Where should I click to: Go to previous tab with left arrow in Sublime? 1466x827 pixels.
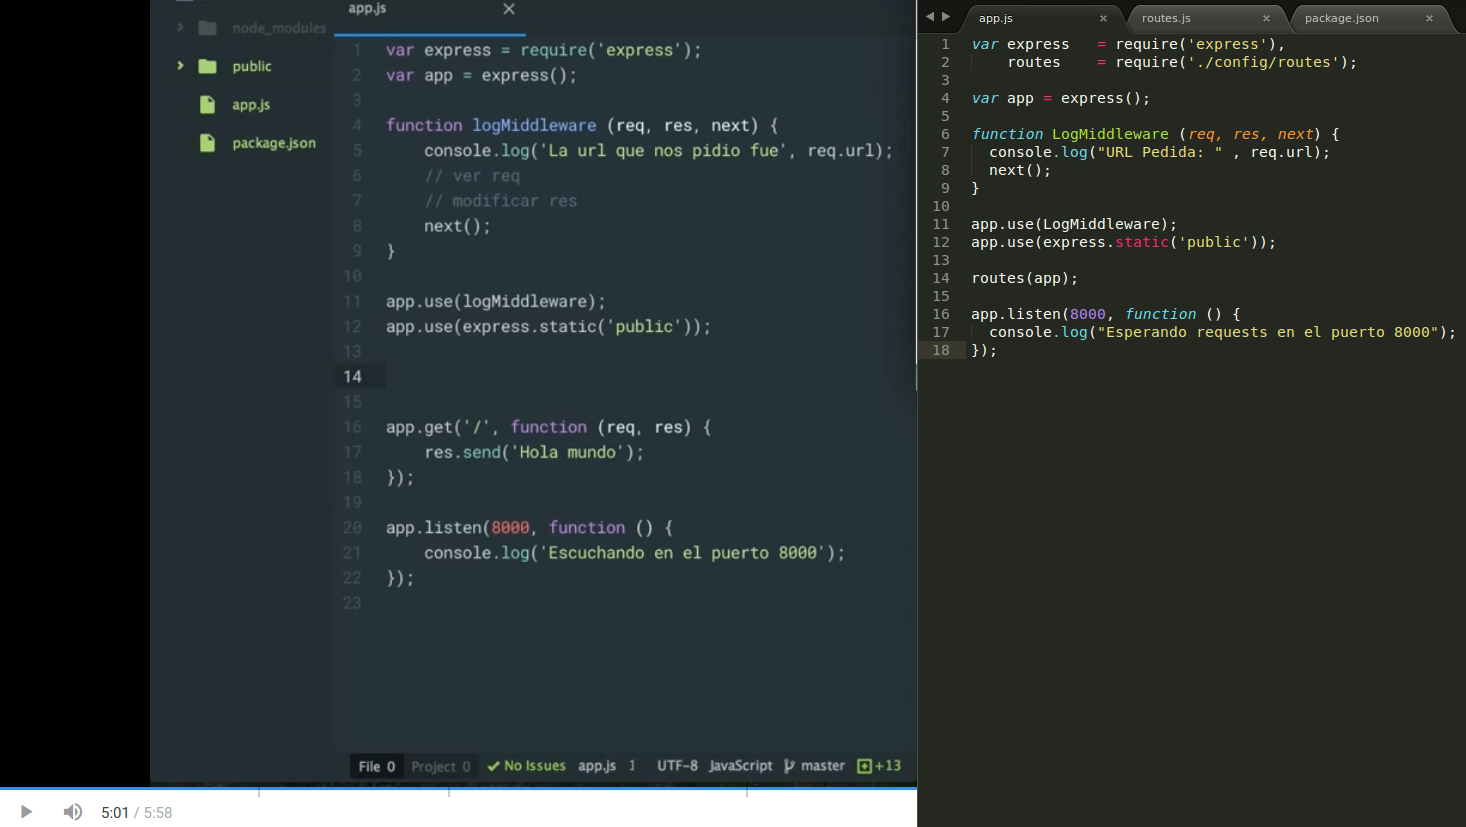click(930, 16)
